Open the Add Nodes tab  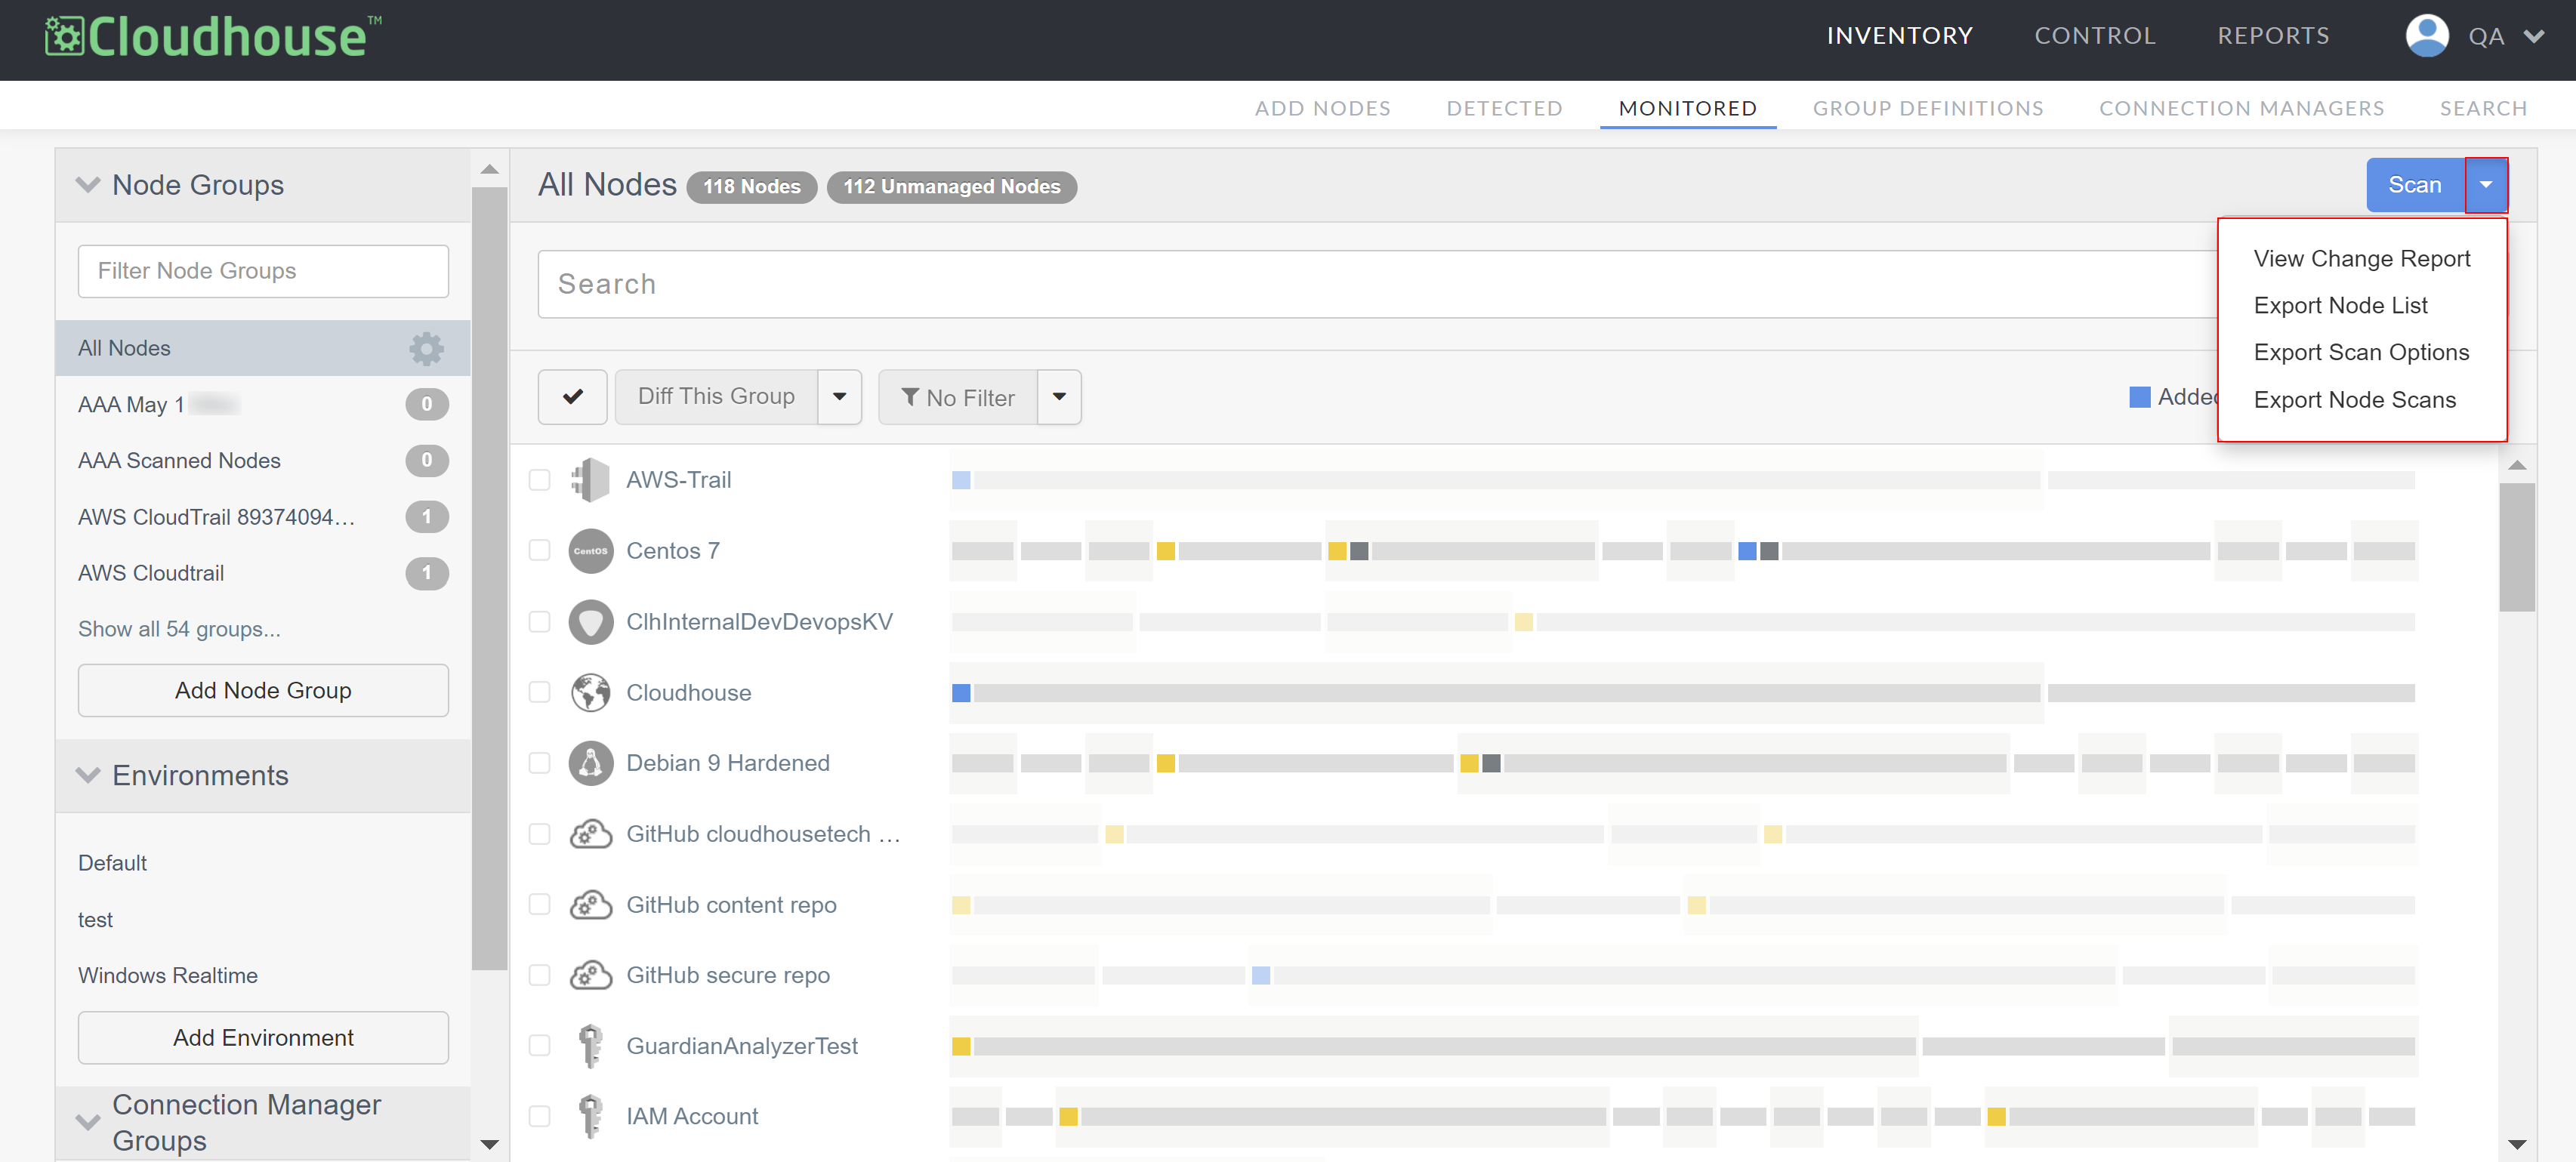(1322, 108)
